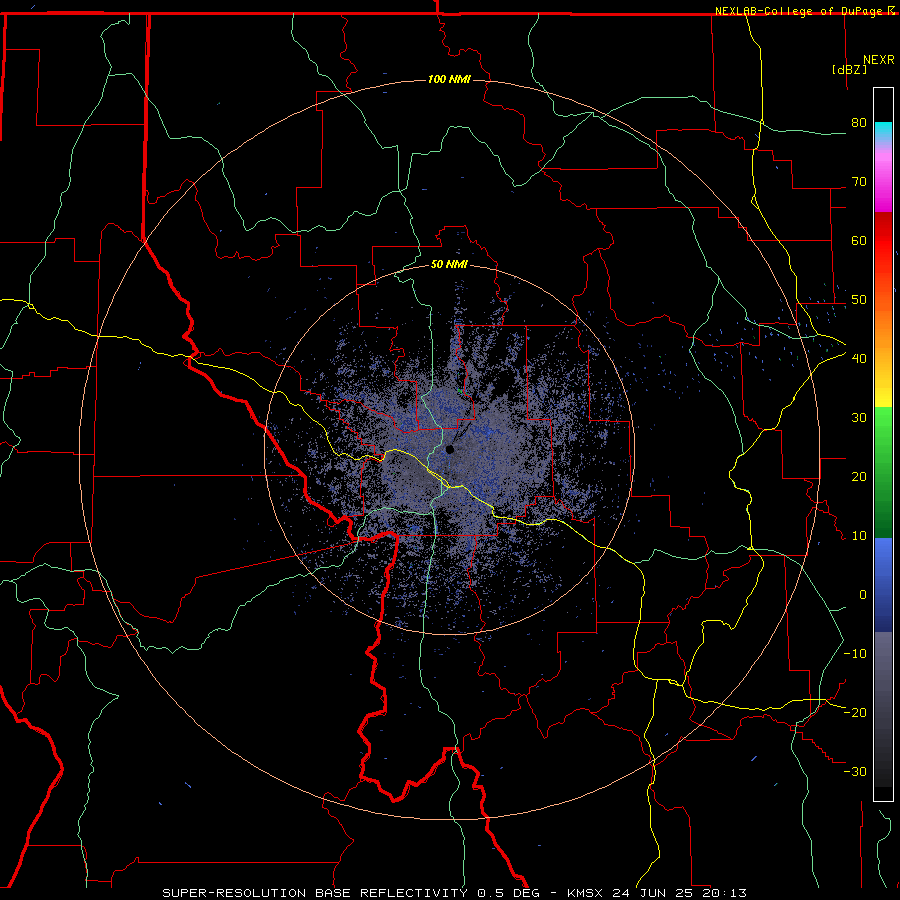Click the -20 value on the dBZ scale

[855, 712]
